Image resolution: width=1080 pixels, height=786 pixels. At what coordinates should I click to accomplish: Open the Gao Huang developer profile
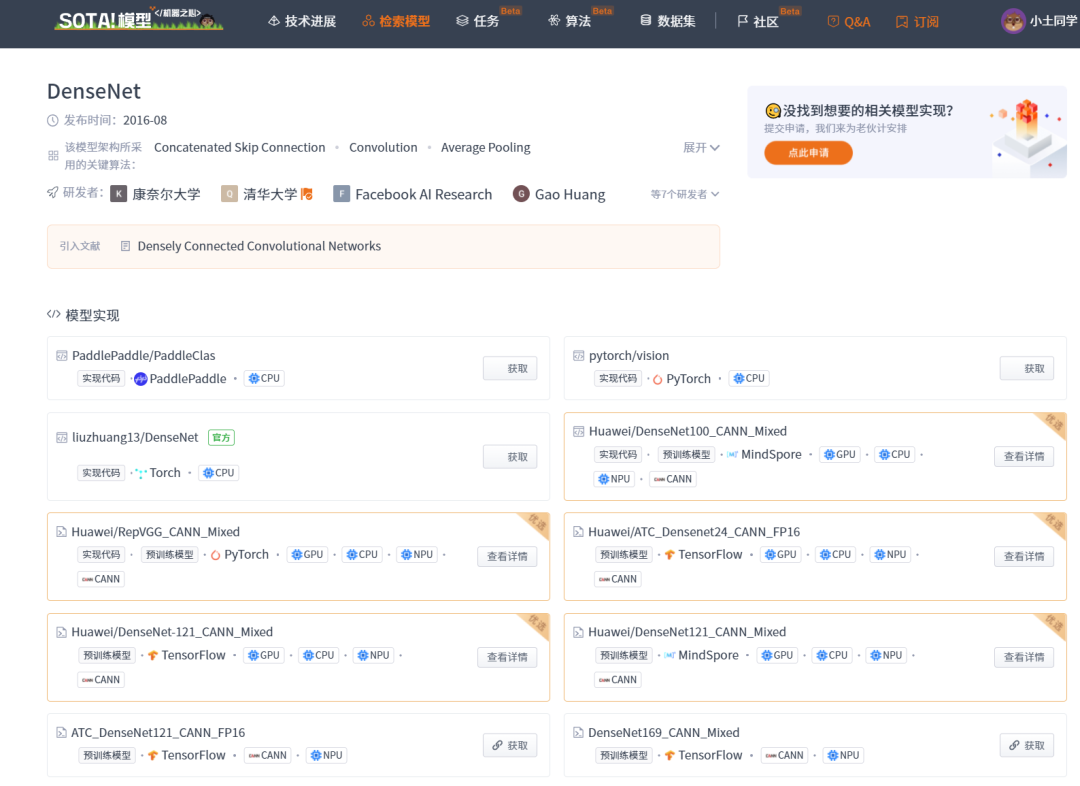570,194
